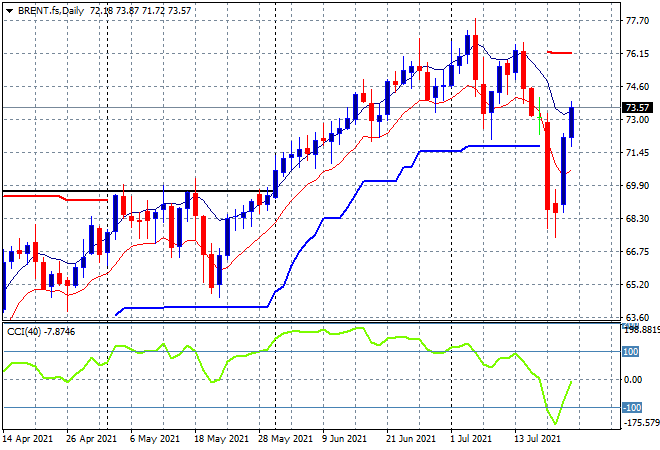Open the chart dropdown triangle beside BRENT.fs

click(9, 11)
